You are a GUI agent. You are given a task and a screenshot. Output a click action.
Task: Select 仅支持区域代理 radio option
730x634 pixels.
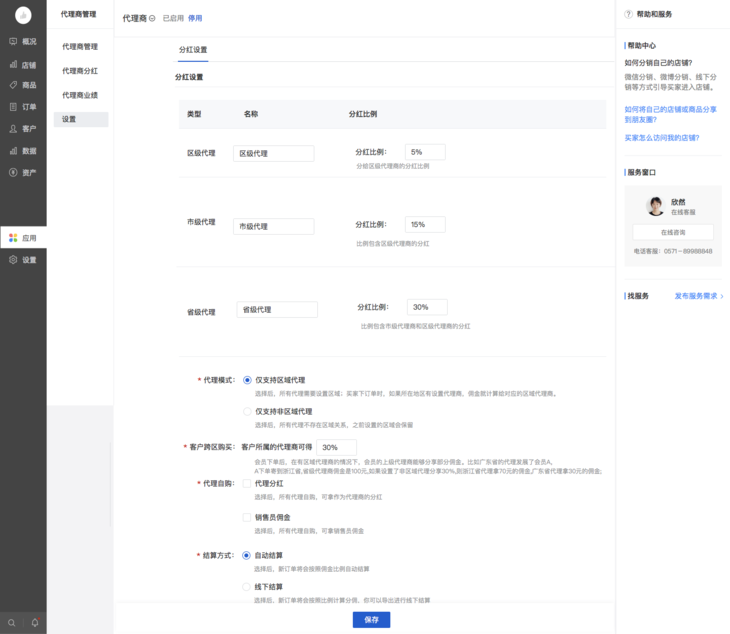coord(247,380)
